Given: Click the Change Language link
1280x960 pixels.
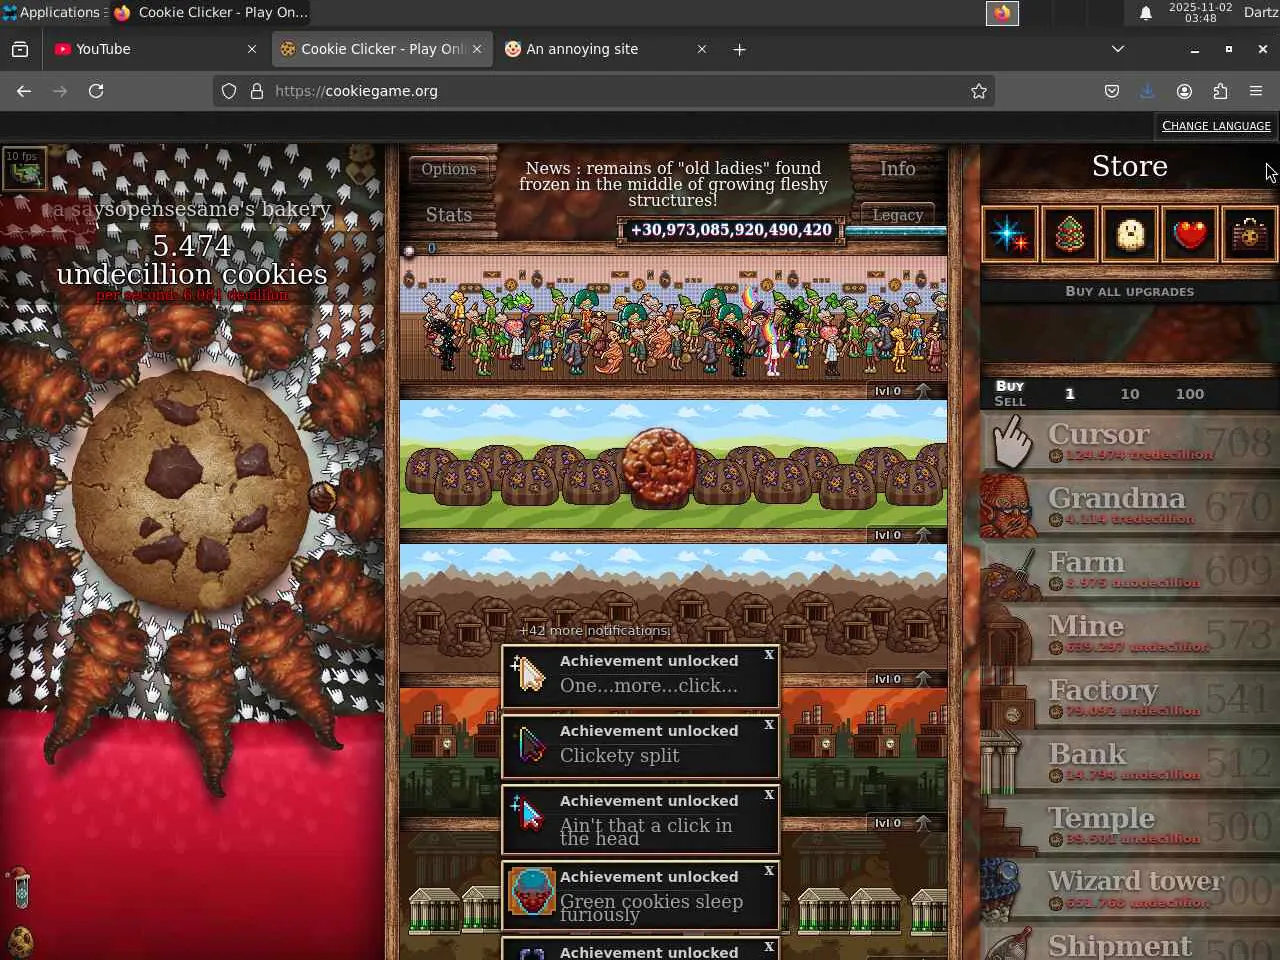Looking at the screenshot, I should click(x=1216, y=126).
